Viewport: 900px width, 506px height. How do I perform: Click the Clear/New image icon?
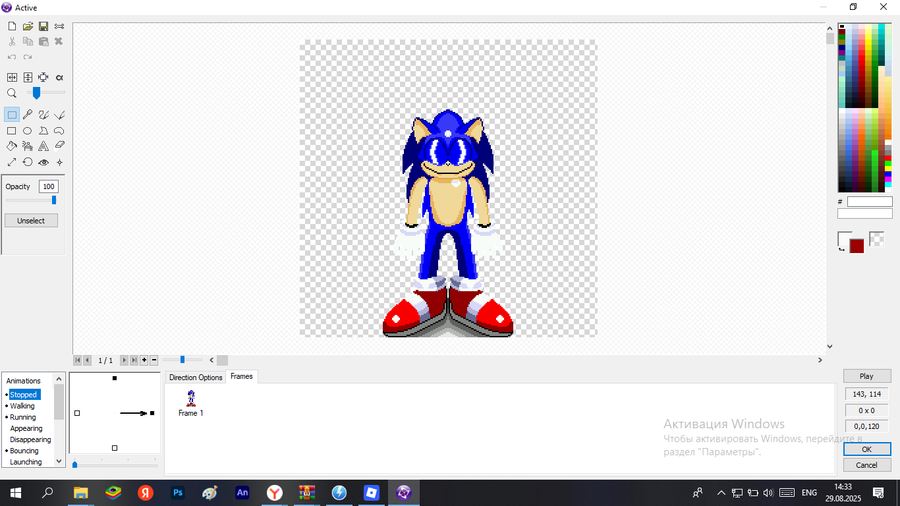(11, 26)
